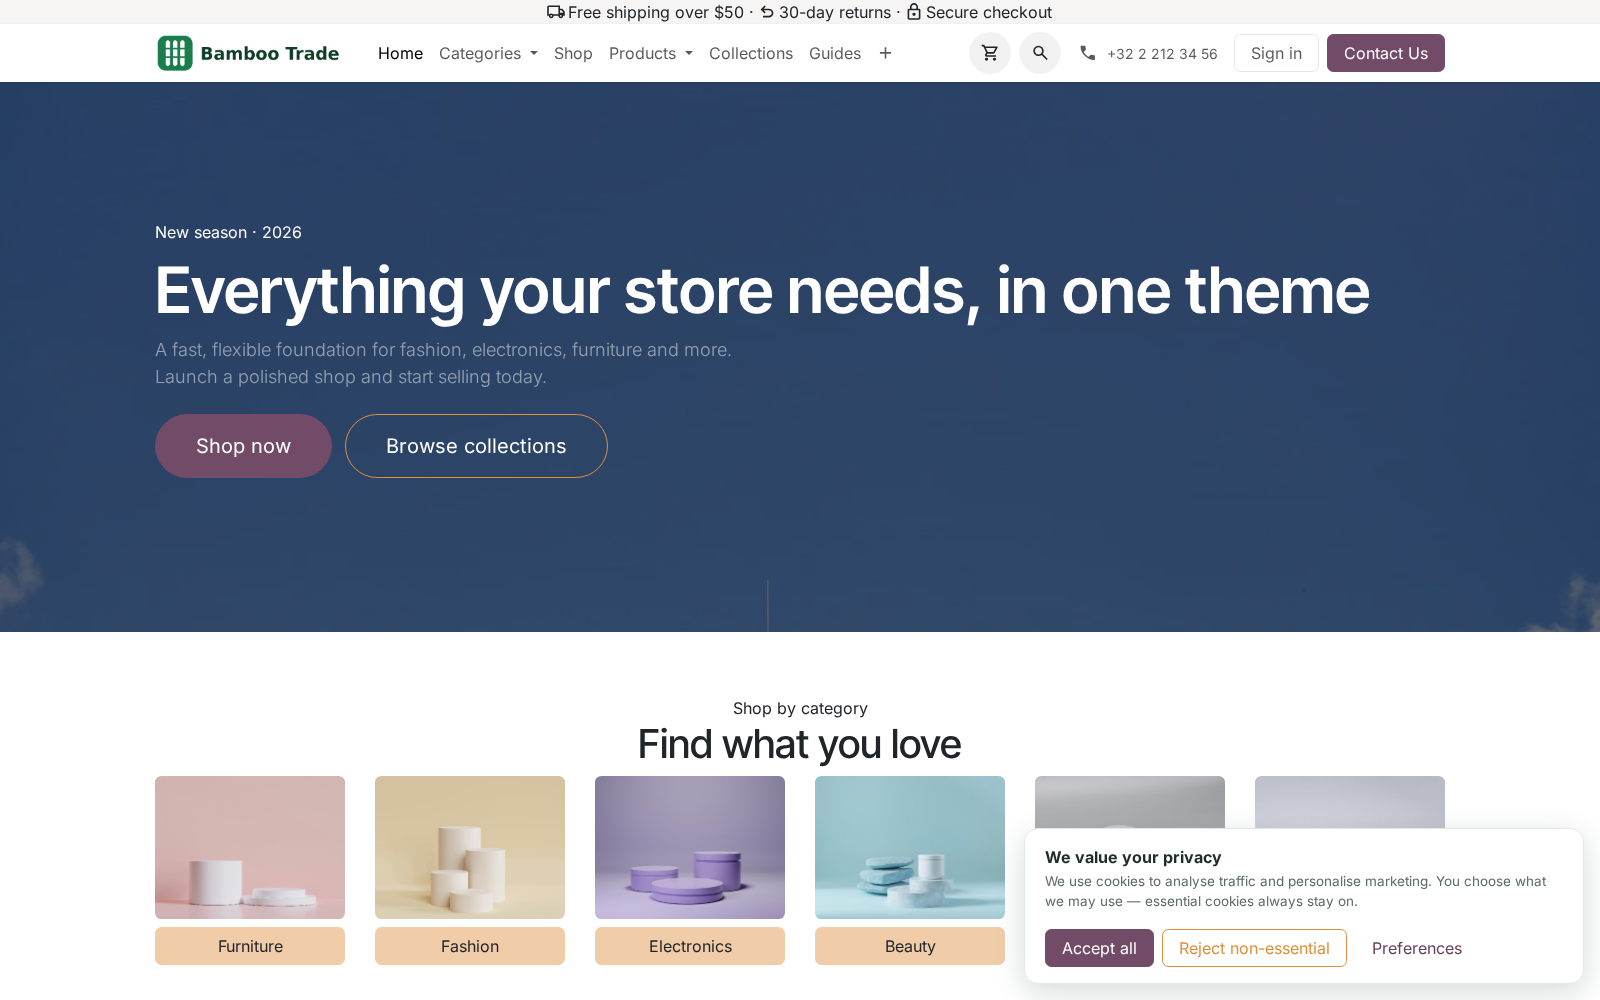Open the Electronics category image
The width and height of the screenshot is (1600, 1000).
[x=690, y=847]
